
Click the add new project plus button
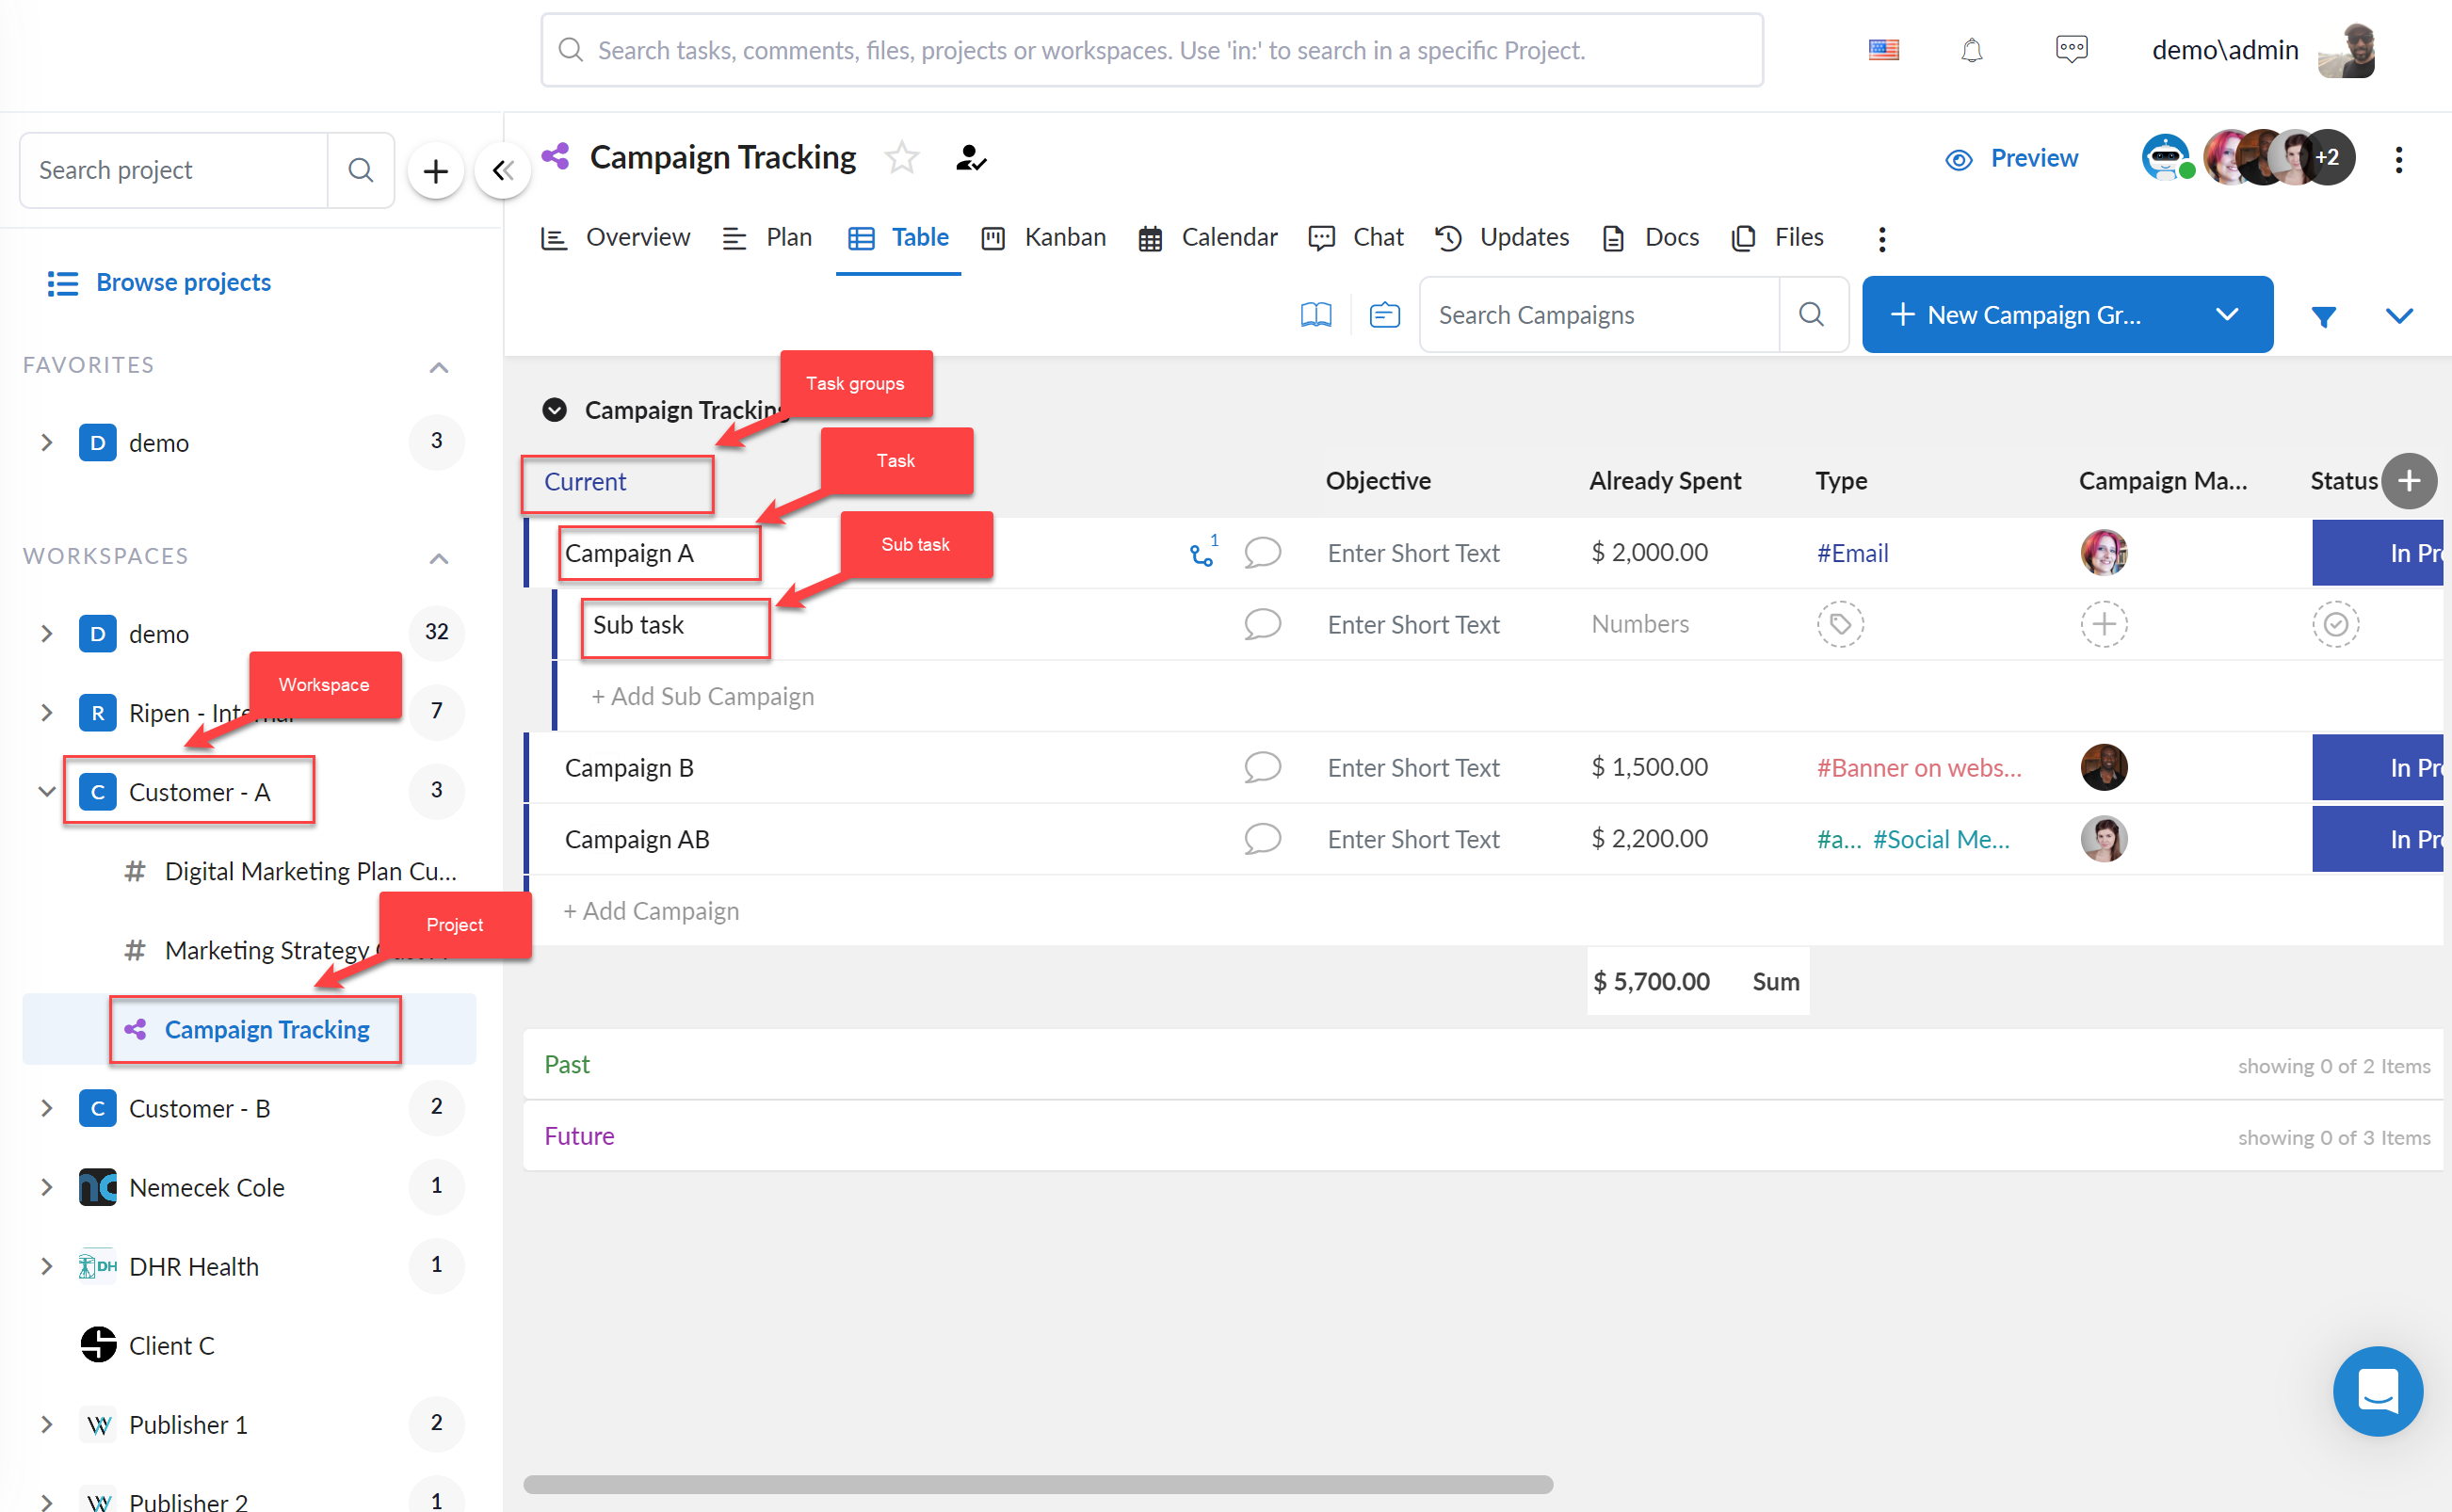[x=435, y=171]
